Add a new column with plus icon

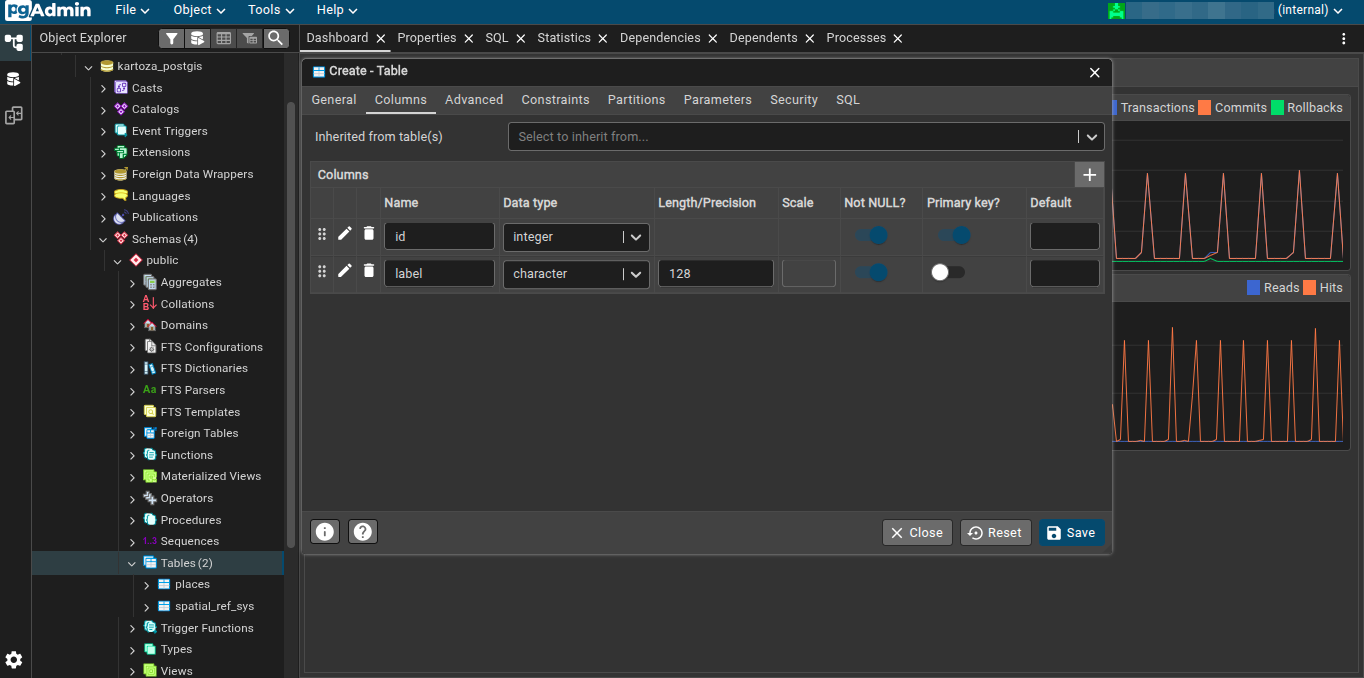tap(1089, 174)
